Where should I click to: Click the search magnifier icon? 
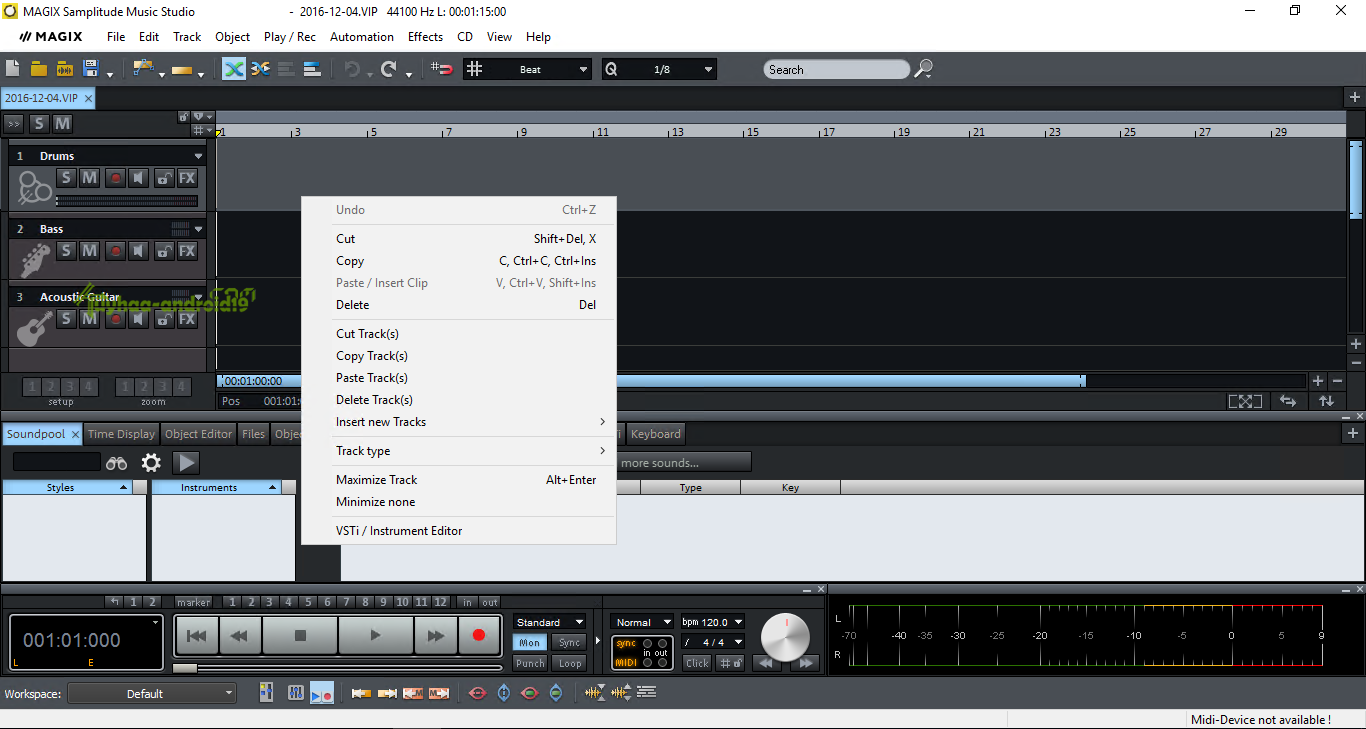tap(924, 69)
